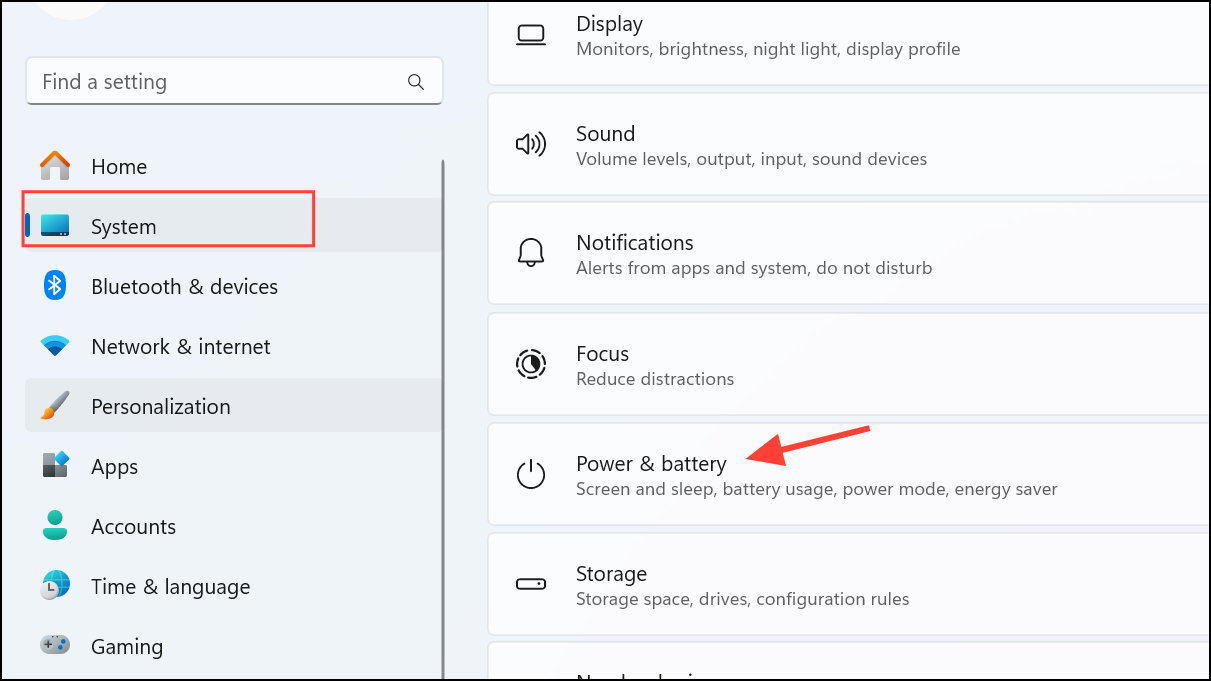The image size is (1211, 681).
Task: Click the Accounts person icon
Action: pyautogui.click(x=55, y=526)
